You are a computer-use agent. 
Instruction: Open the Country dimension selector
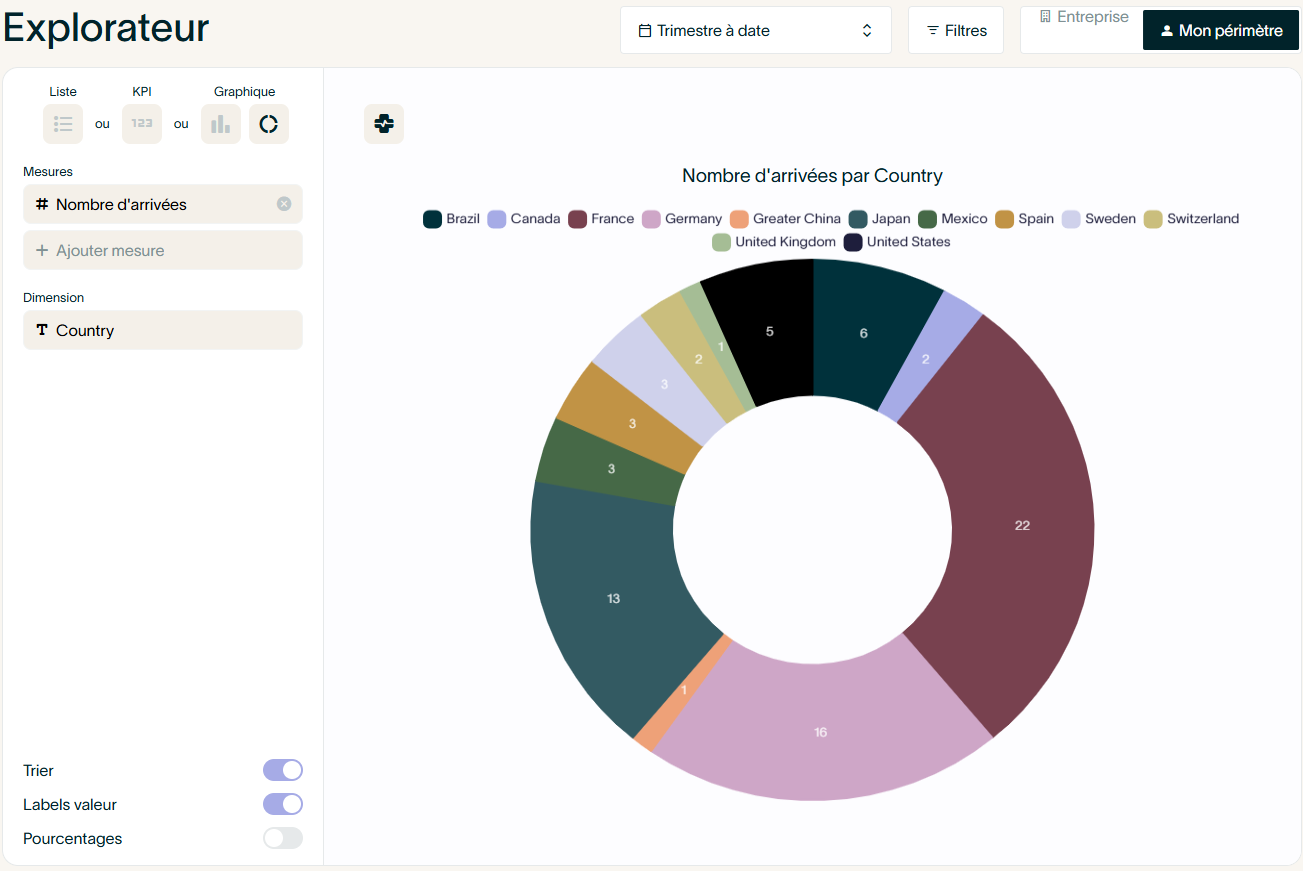[163, 330]
